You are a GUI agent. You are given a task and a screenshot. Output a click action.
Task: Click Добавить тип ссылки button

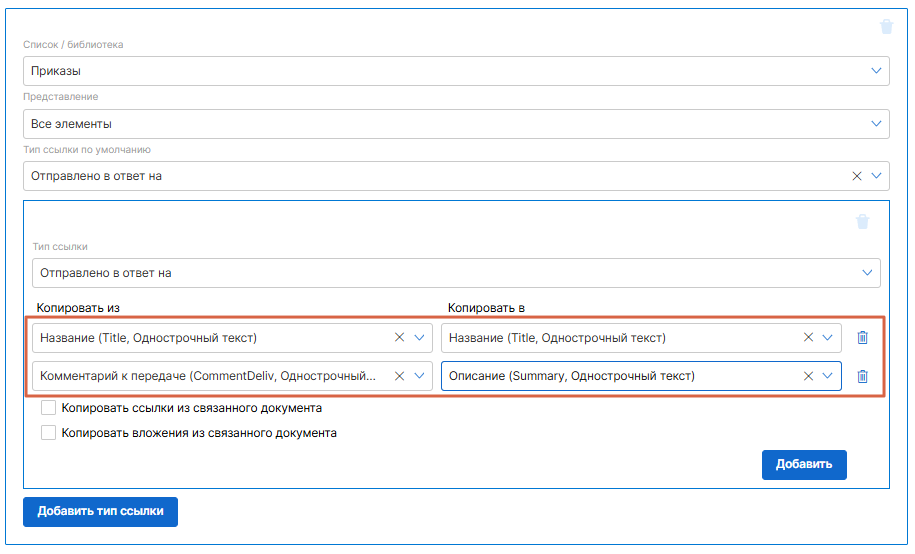[x=100, y=511]
